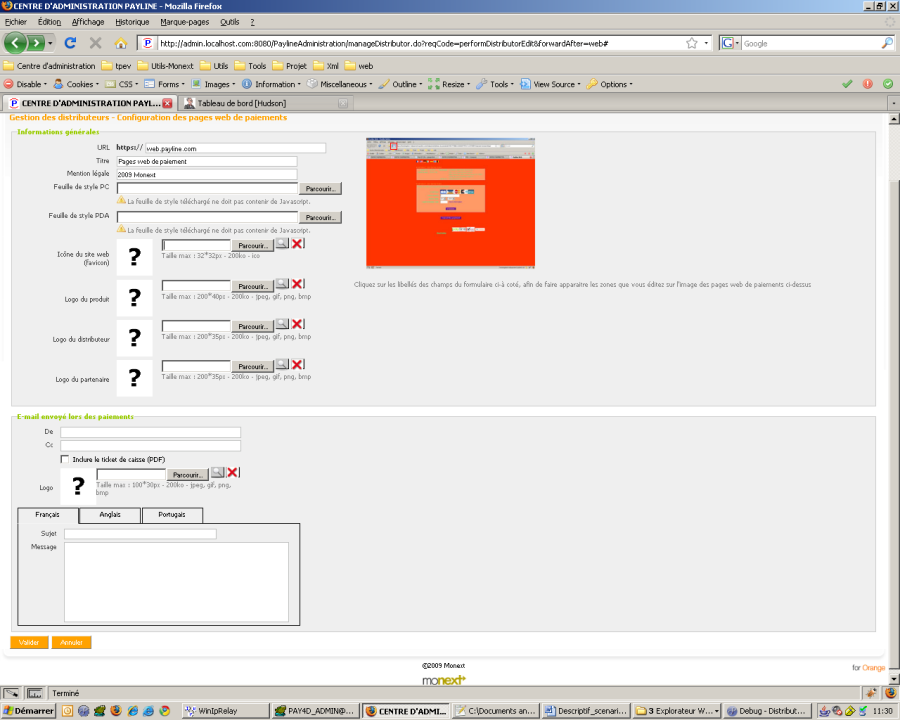The width and height of the screenshot is (900, 720).
Task: Preview e-mail Logo with magnifier icon
Action: coord(217,472)
